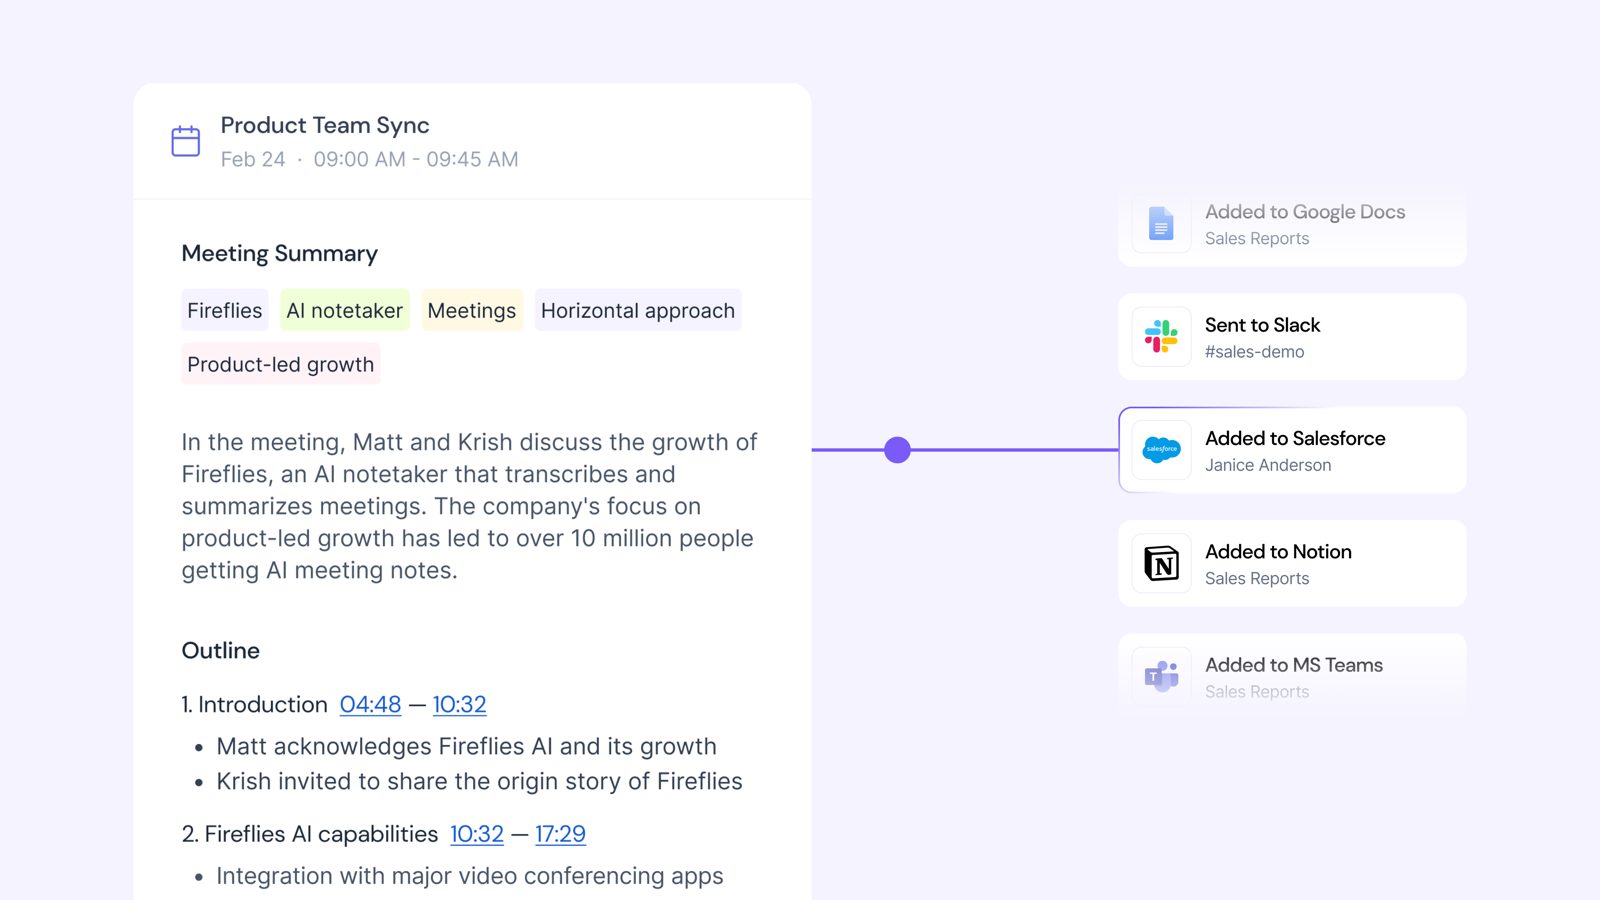
Task: Click Sales Reports under Added to Notion
Action: pyautogui.click(x=1257, y=578)
